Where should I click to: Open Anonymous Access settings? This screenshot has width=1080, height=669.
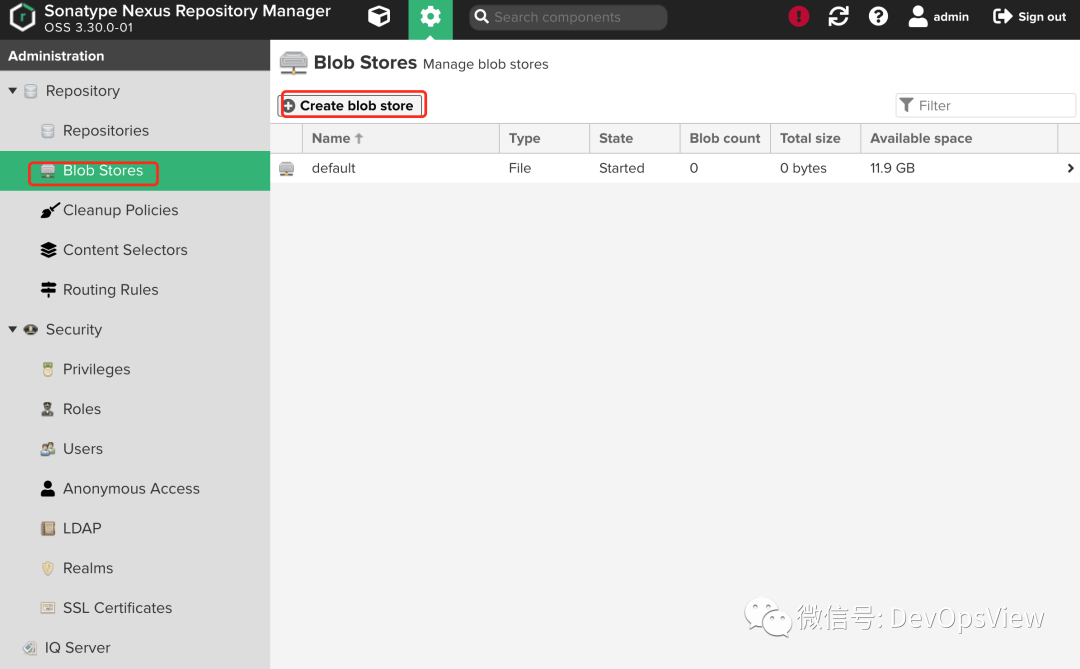(x=132, y=488)
